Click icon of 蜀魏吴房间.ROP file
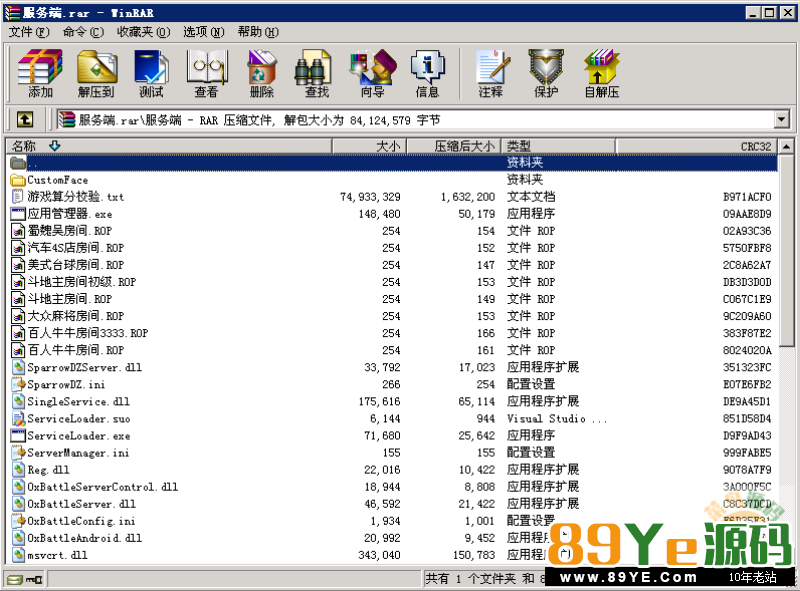This screenshot has height=591, width=800. click(x=18, y=231)
